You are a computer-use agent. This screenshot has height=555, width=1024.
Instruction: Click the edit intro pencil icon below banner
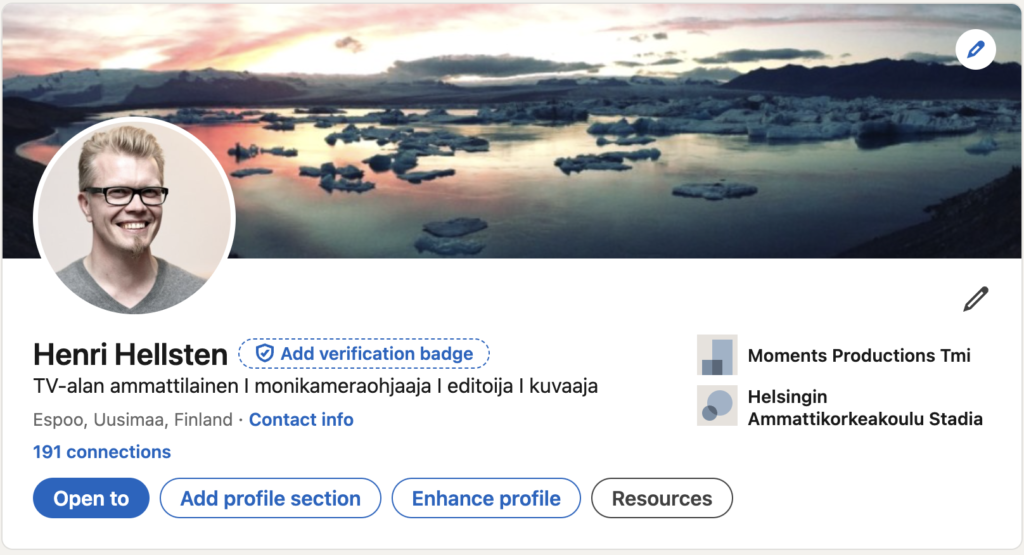point(975,299)
